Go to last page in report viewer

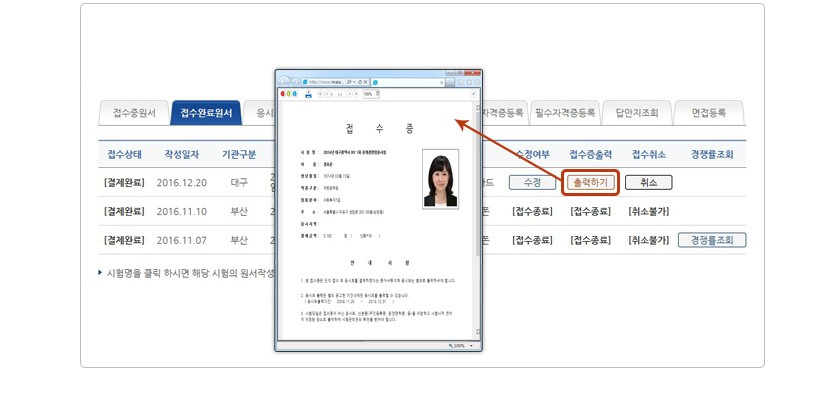[x=356, y=94]
